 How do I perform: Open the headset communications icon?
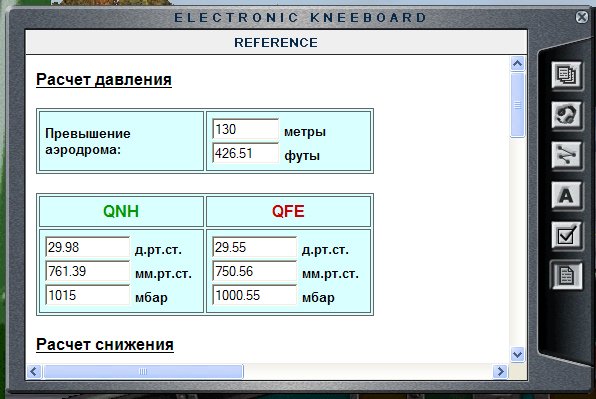567,115
